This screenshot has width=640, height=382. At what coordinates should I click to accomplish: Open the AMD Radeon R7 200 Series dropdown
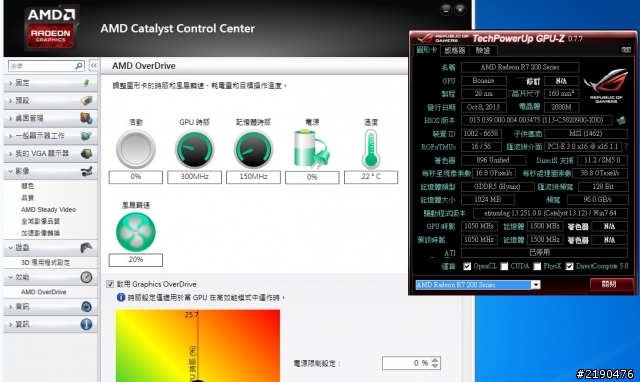tap(536, 284)
